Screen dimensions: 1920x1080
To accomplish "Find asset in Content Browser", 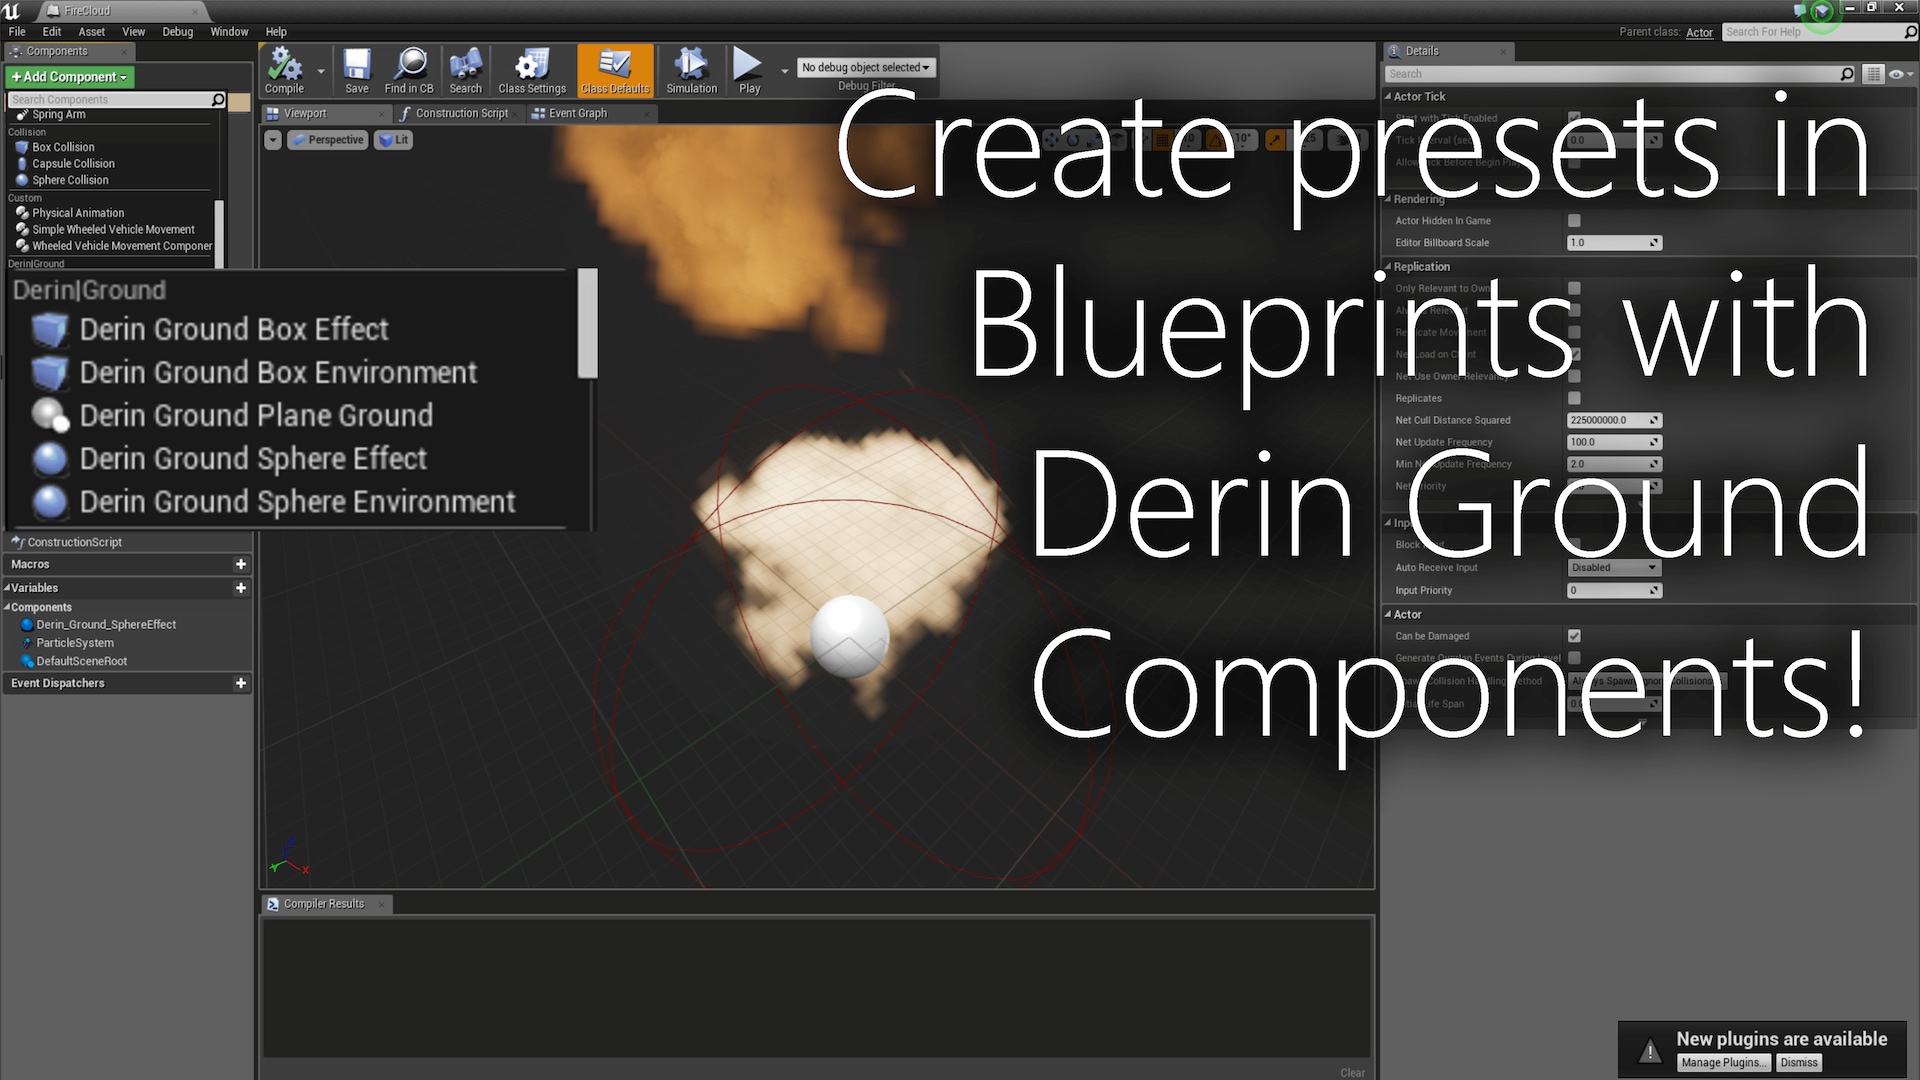I will [x=409, y=70].
